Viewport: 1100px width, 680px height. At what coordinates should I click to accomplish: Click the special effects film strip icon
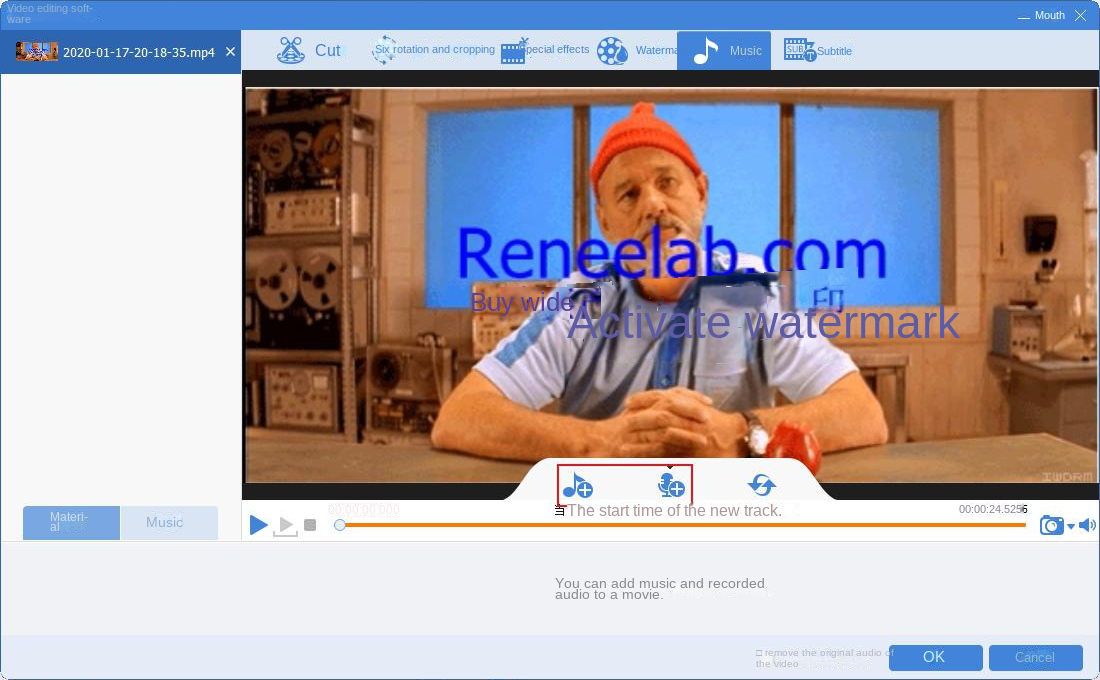(x=514, y=51)
